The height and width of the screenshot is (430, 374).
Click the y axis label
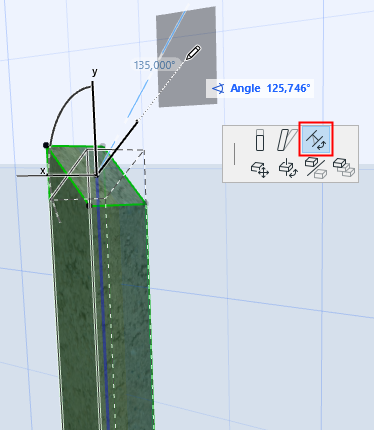coord(95,72)
